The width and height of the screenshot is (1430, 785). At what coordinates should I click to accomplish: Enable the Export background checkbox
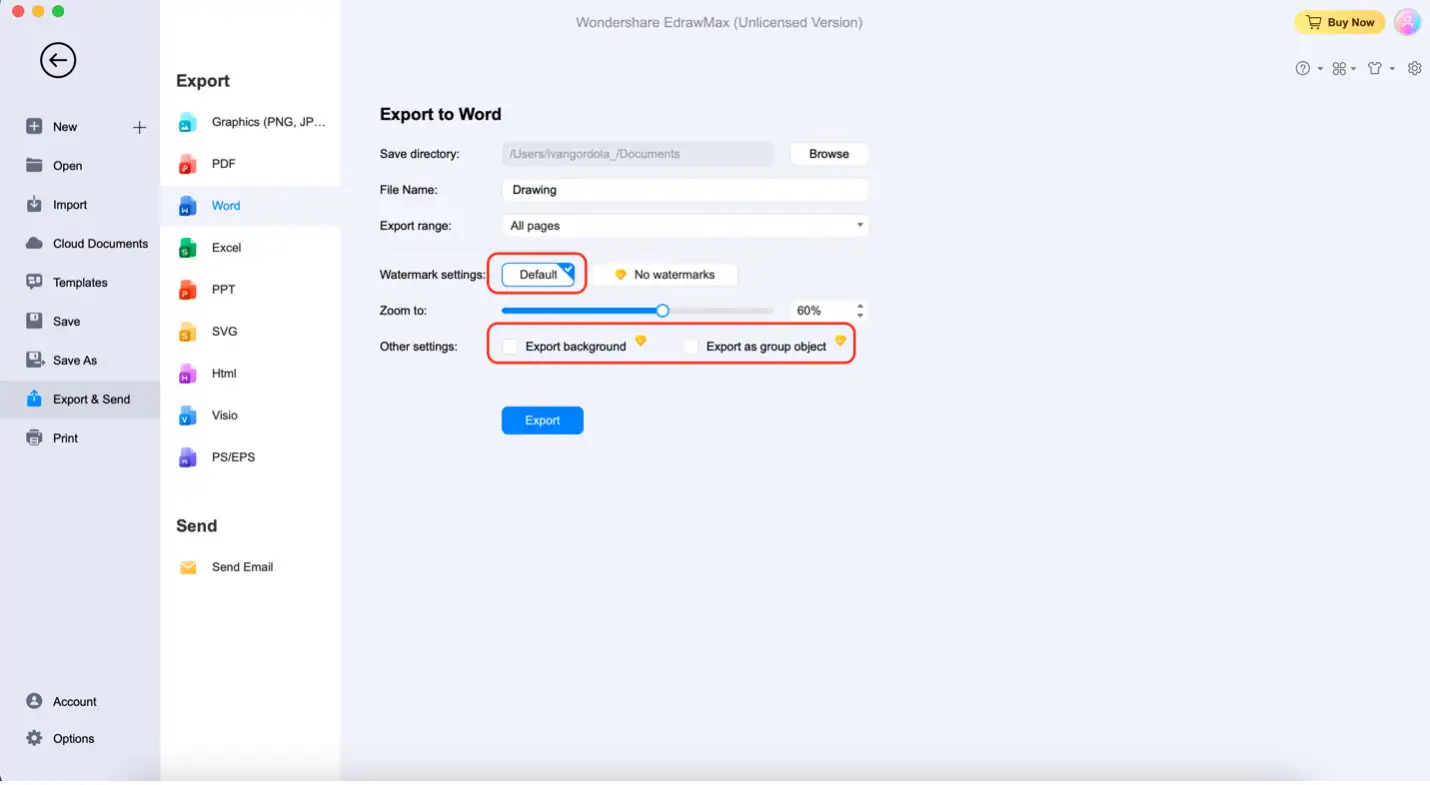[x=510, y=347]
